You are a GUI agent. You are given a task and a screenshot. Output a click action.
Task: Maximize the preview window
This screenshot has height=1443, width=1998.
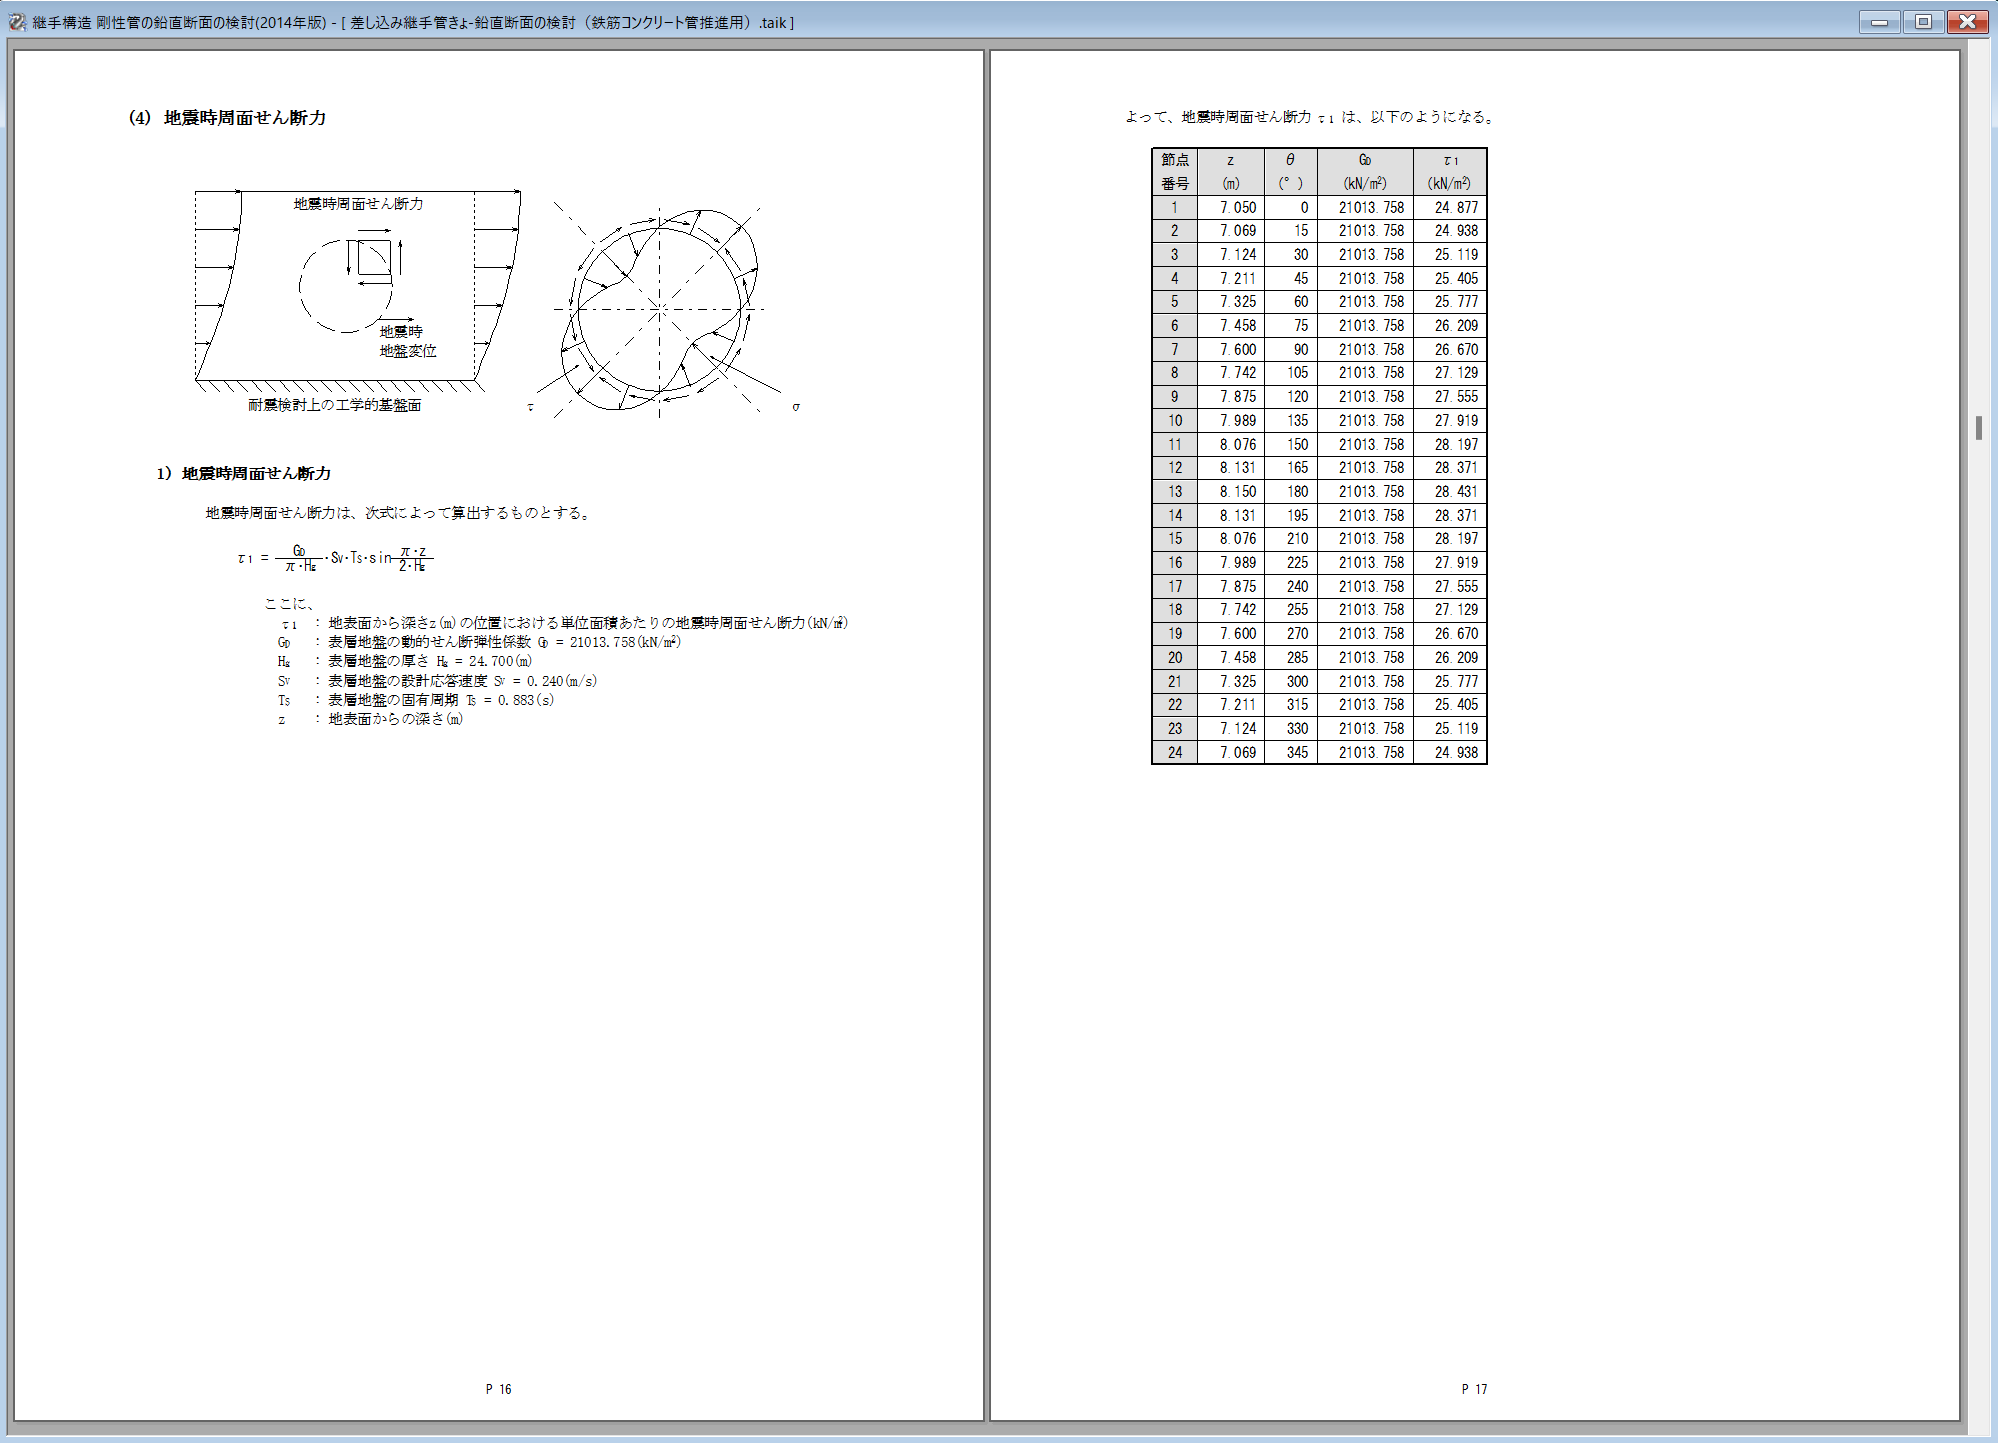tap(1923, 22)
